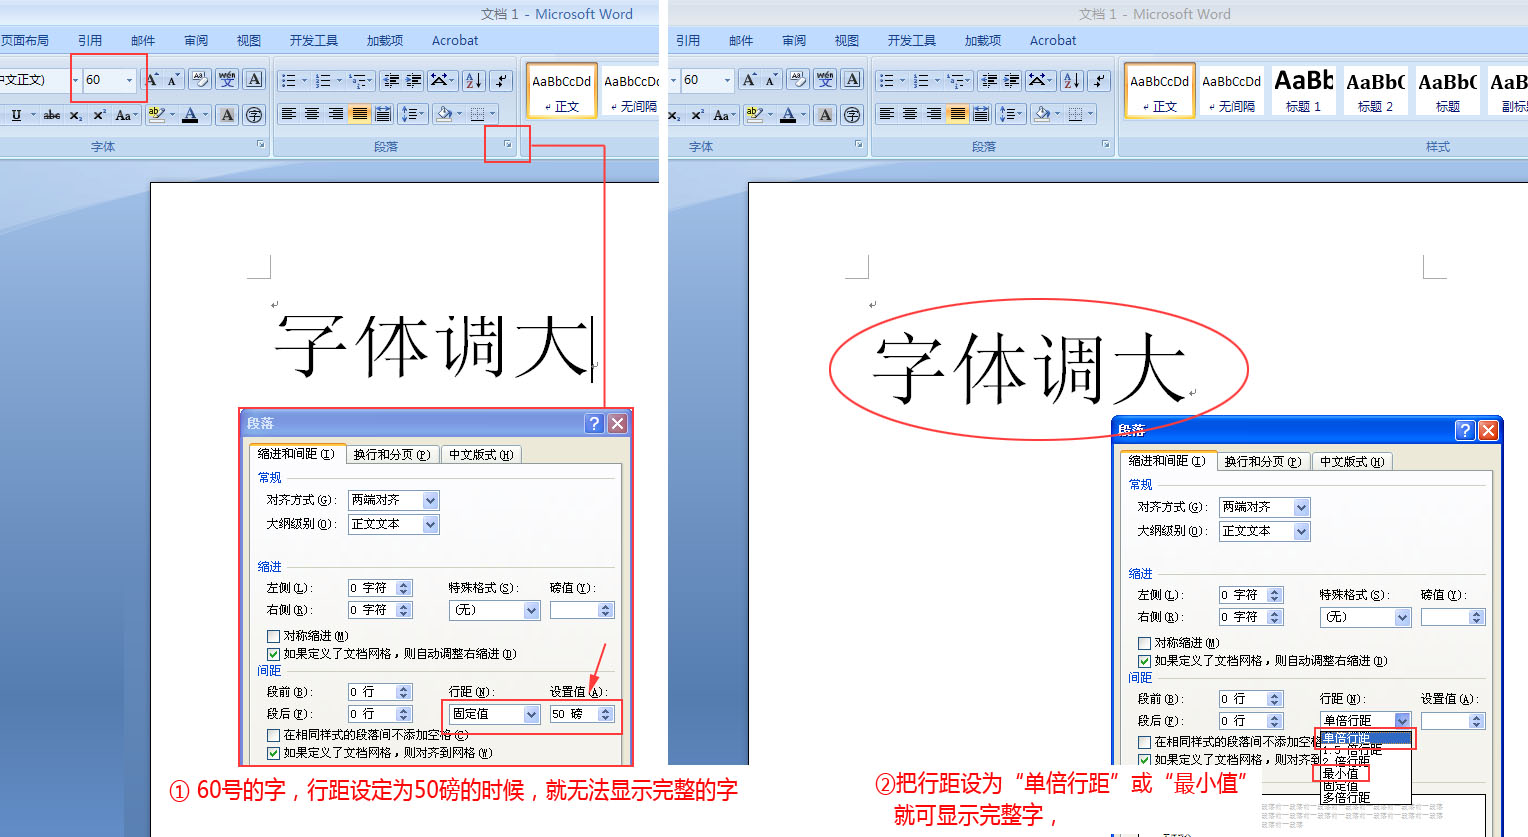This screenshot has width=1528, height=837.
Task: Apply 正文 style in left Word window
Action: click(561, 90)
